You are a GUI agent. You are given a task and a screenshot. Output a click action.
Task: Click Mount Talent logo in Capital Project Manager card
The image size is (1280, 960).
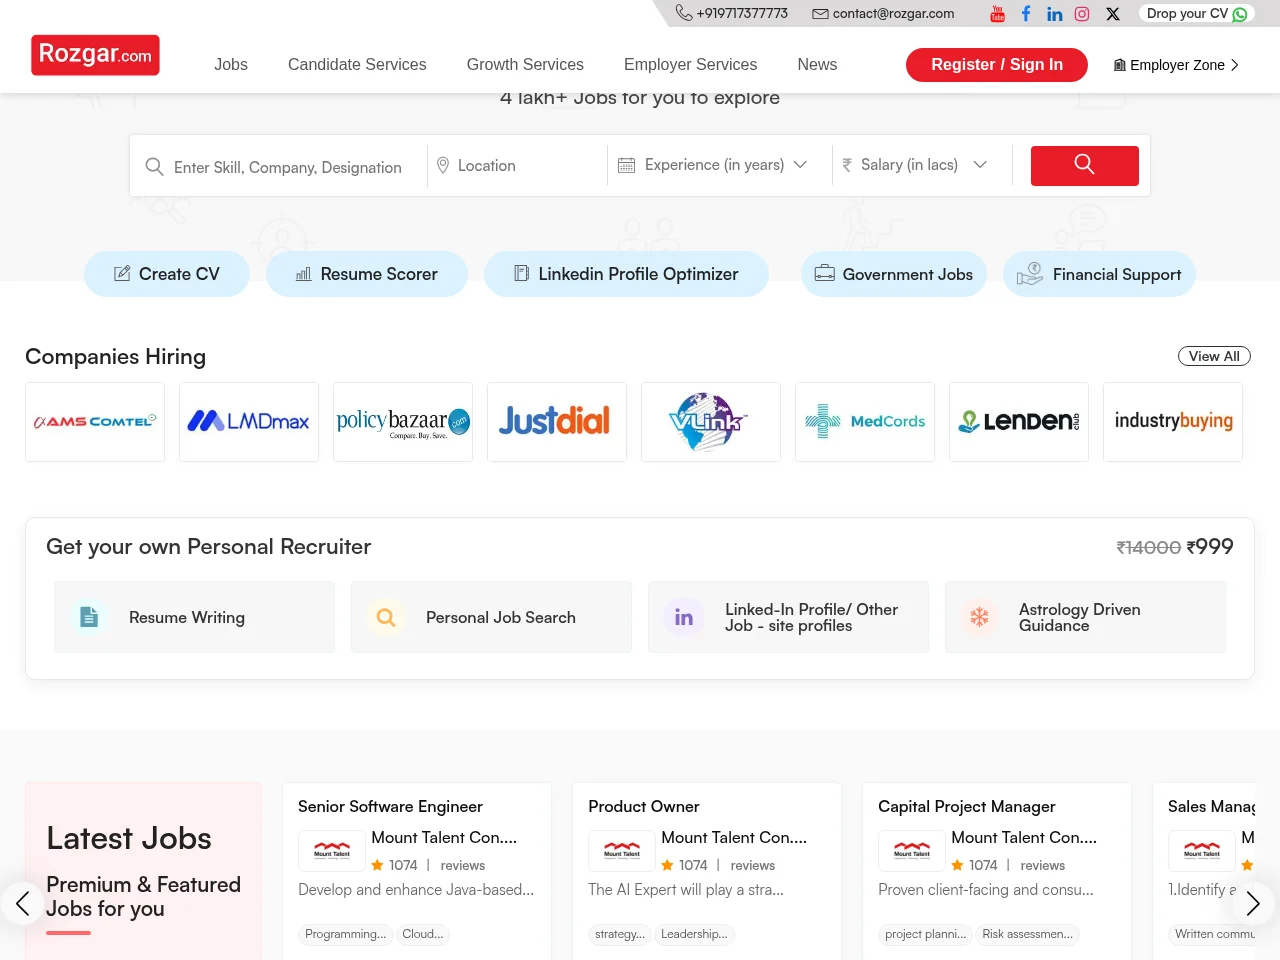[x=912, y=851]
